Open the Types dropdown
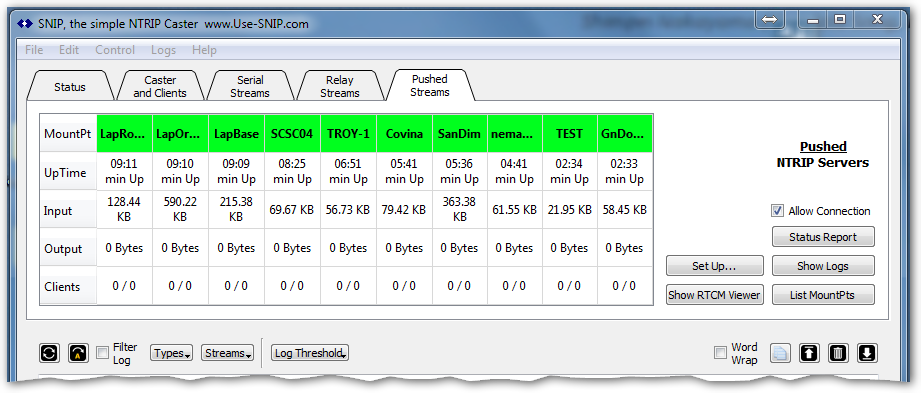The image size is (921, 393). tap(172, 353)
